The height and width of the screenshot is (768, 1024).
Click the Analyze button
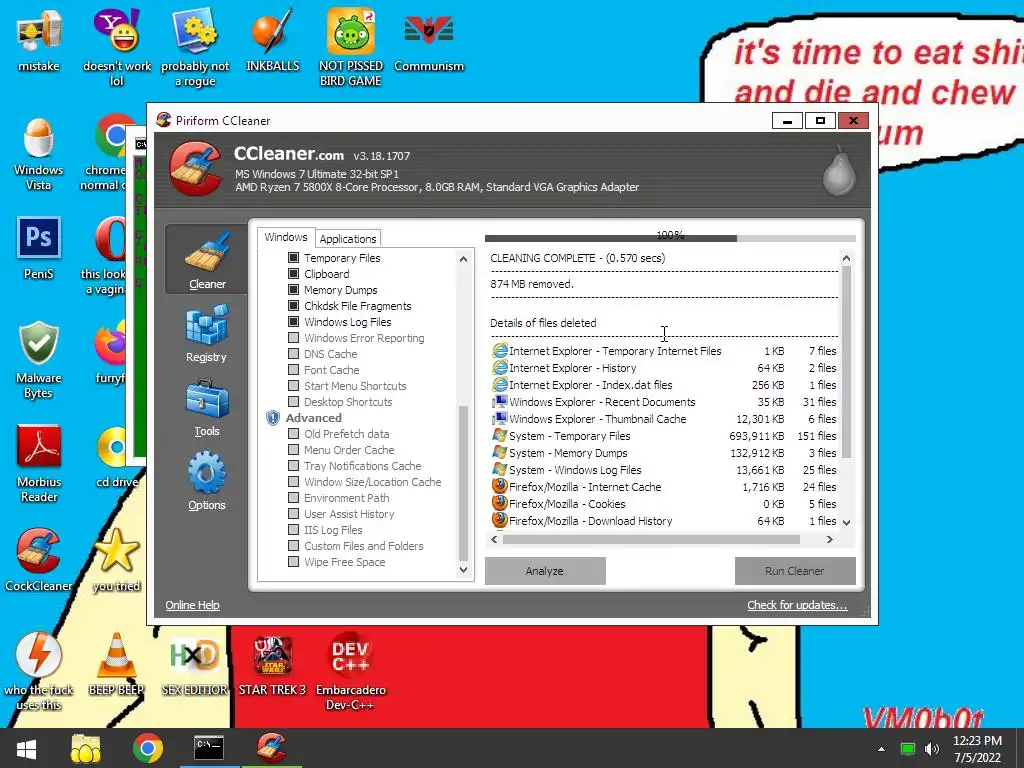coord(545,571)
